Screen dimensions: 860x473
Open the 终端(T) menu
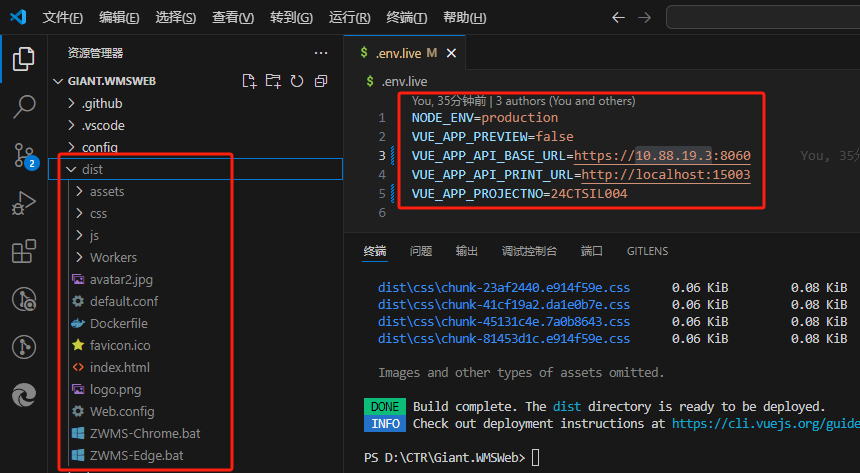[x=406, y=18]
